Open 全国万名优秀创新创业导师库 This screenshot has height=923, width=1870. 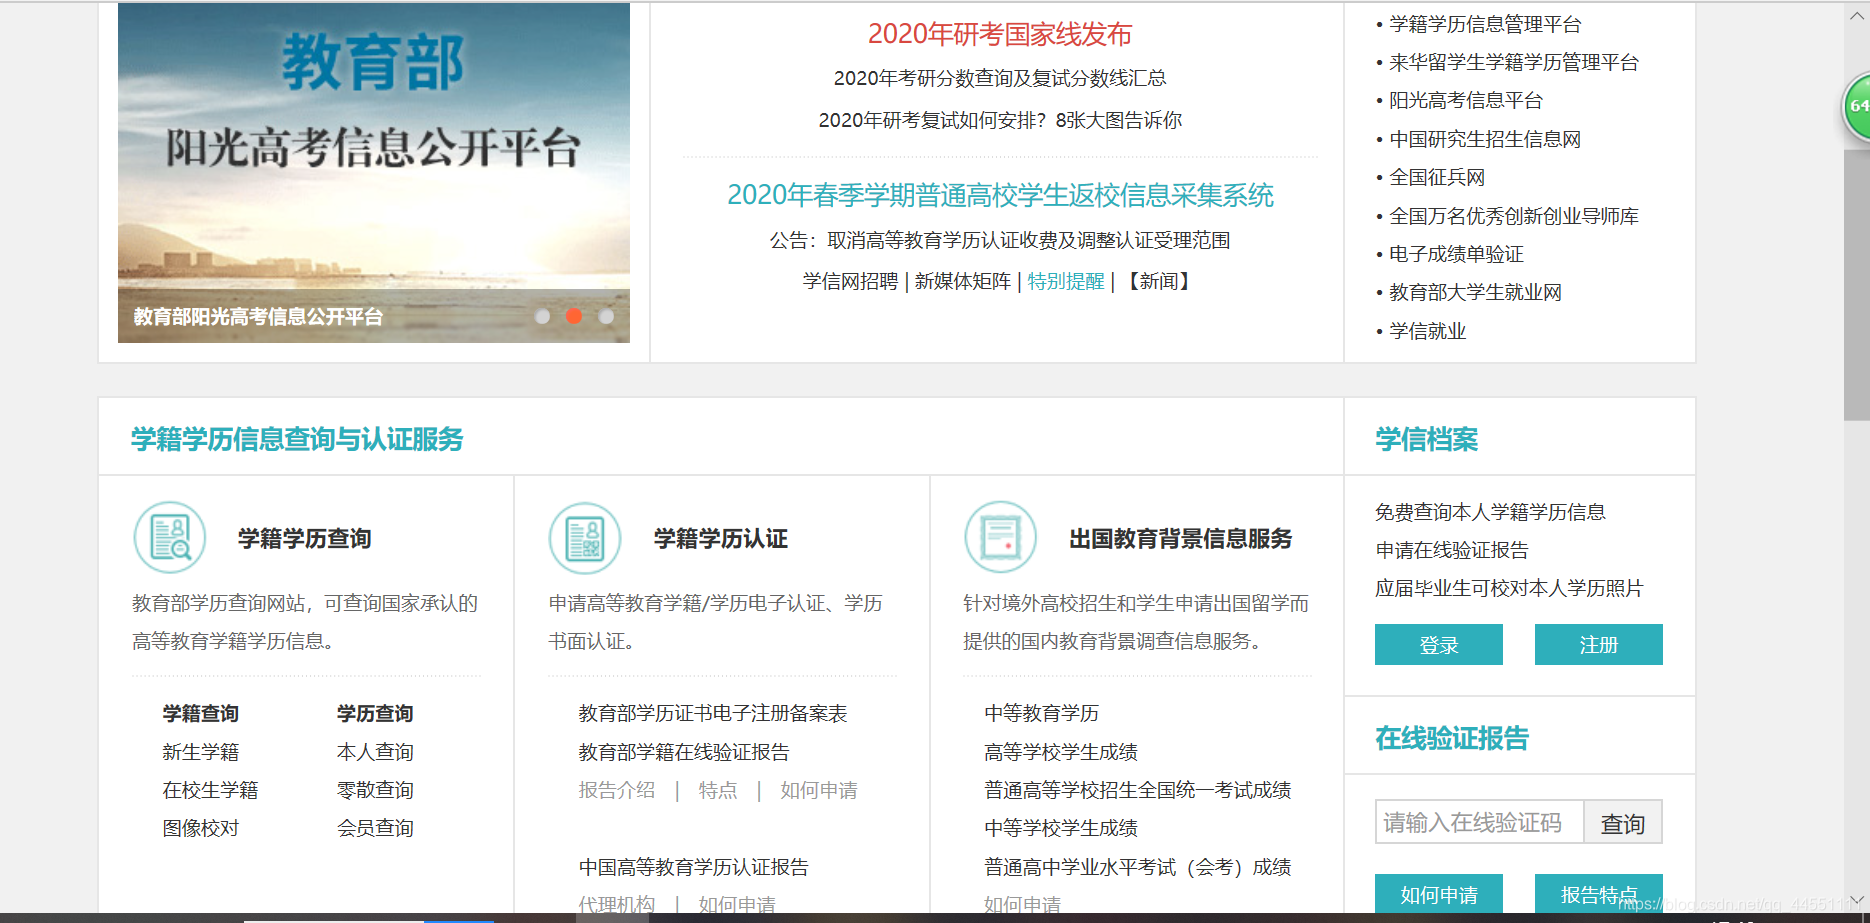1514,216
